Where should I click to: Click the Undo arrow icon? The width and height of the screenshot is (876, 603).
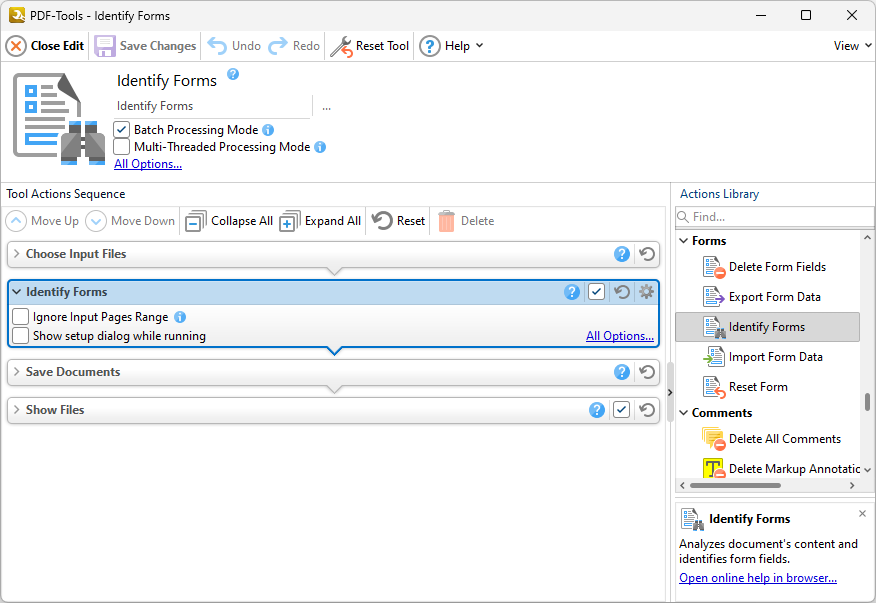217,46
